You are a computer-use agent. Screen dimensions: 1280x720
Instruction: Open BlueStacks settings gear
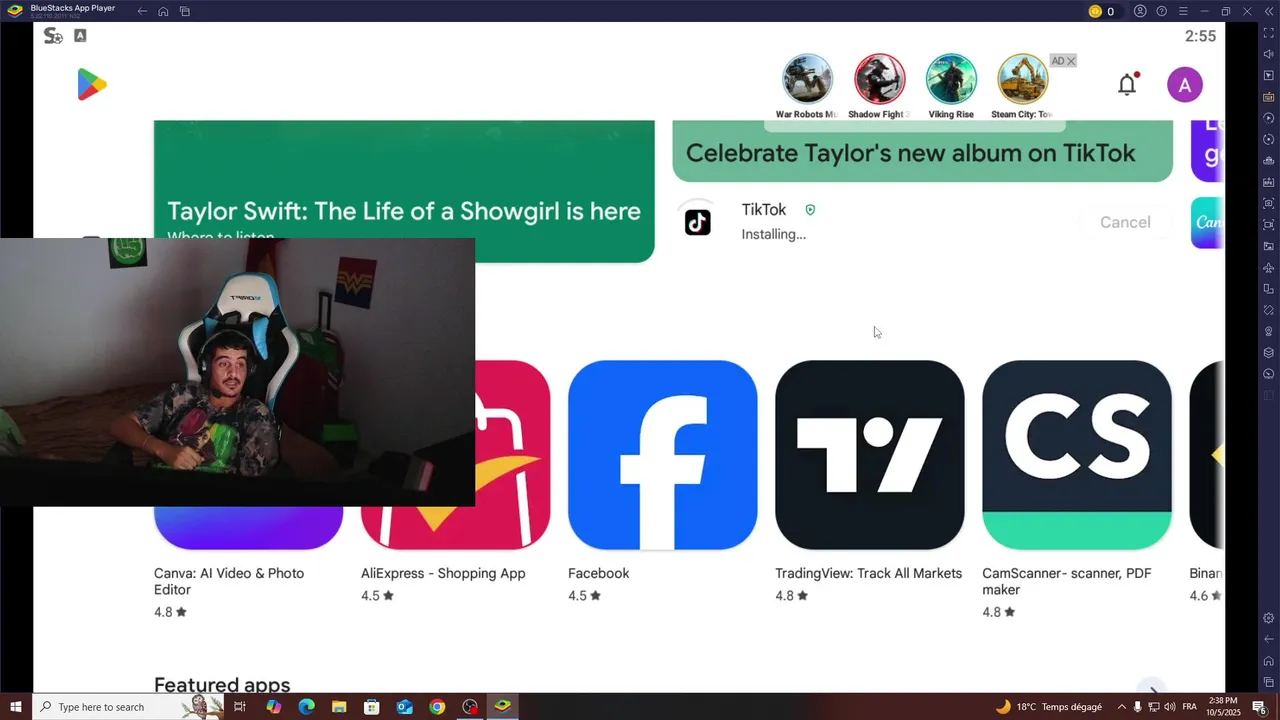coord(1268,618)
